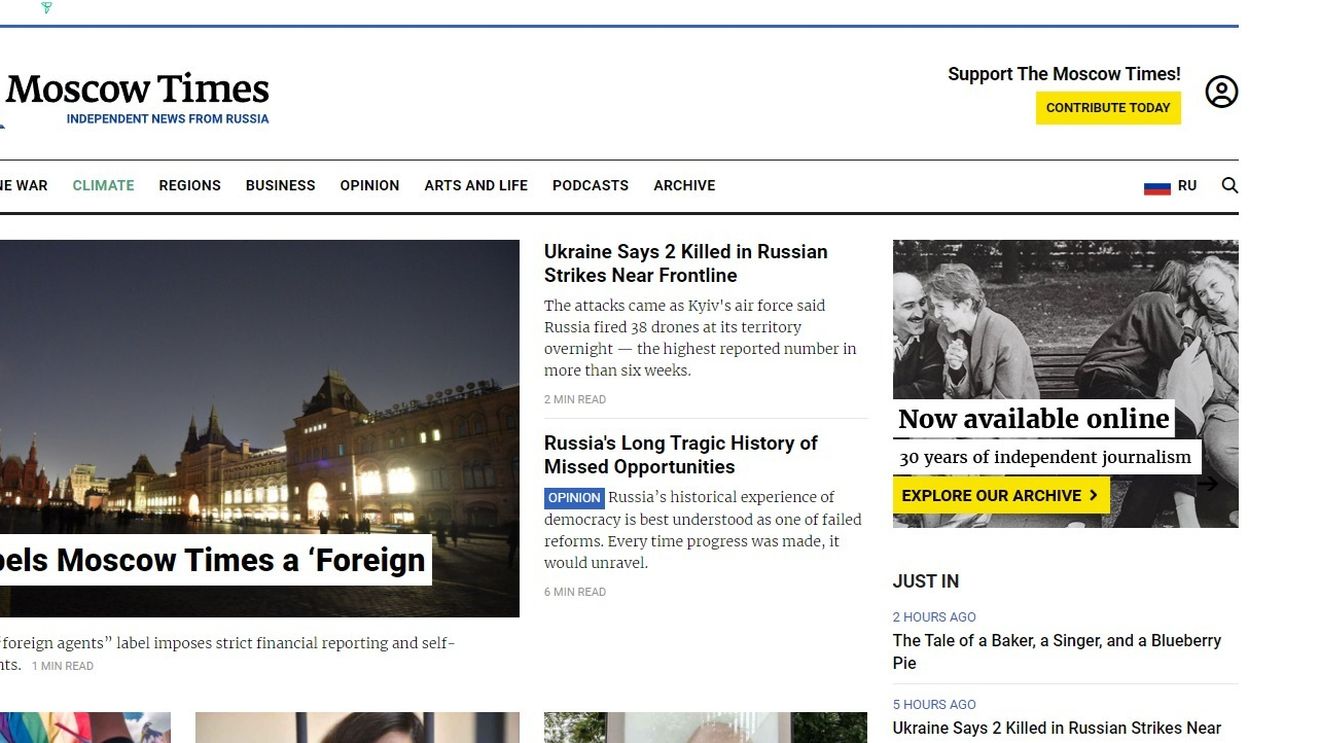The width and height of the screenshot is (1320, 743).
Task: Click the Explore Our Archive button
Action: point(1000,495)
